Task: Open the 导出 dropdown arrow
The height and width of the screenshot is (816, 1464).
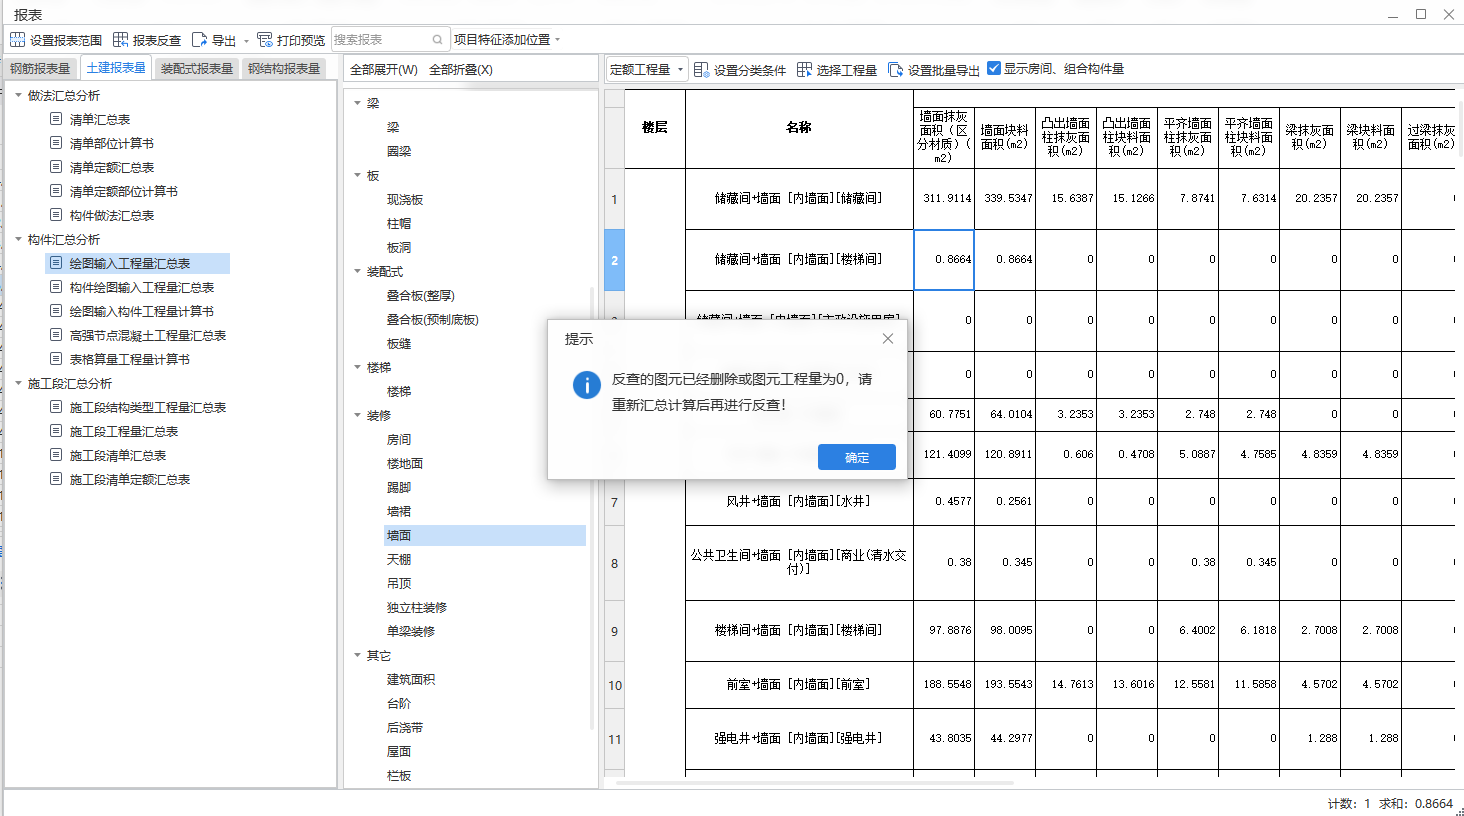Action: click(246, 41)
